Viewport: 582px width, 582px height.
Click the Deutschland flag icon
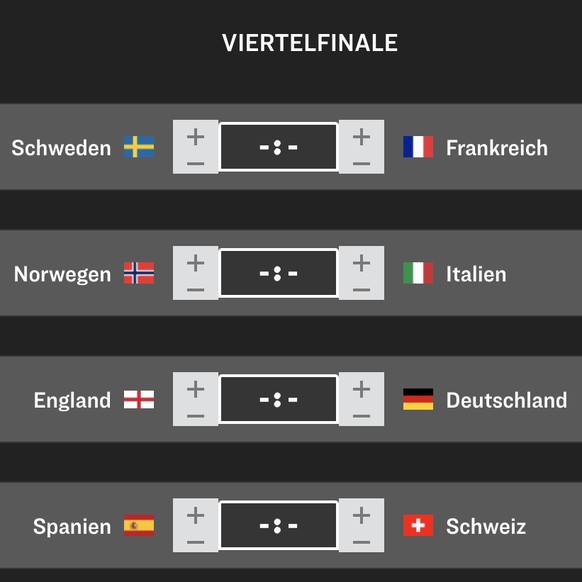(418, 399)
